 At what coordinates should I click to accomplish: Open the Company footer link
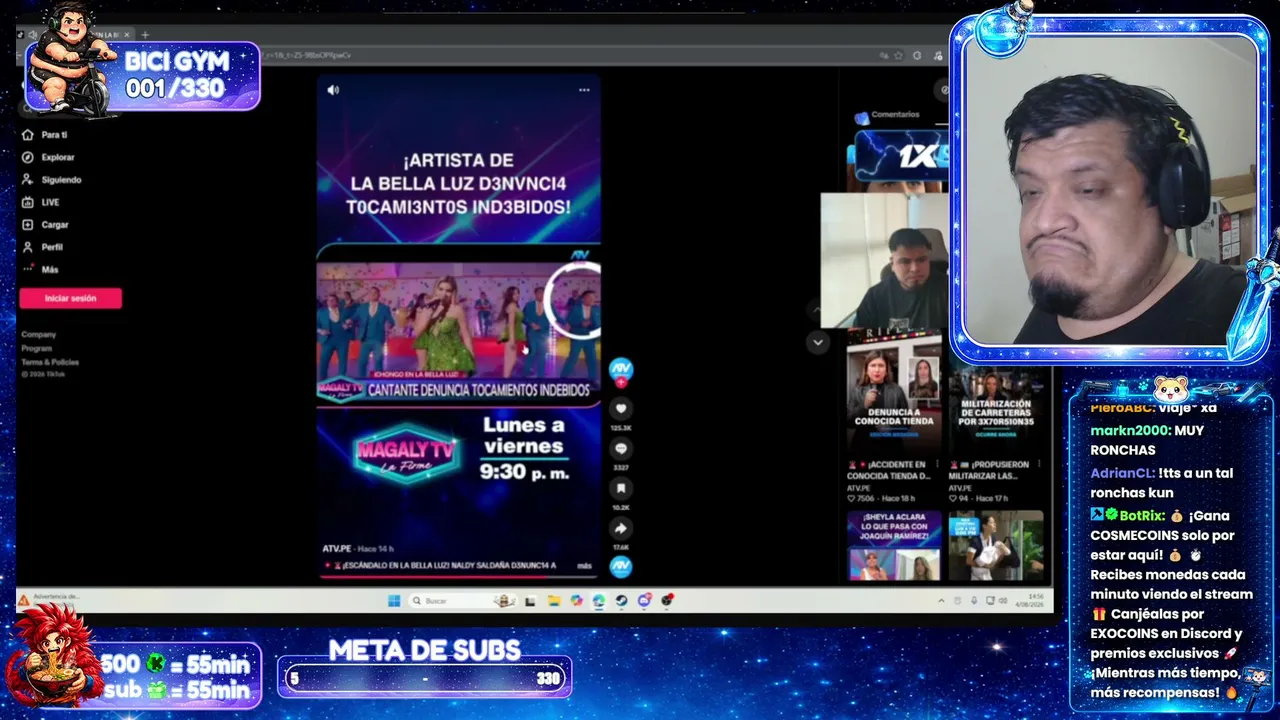39,335
